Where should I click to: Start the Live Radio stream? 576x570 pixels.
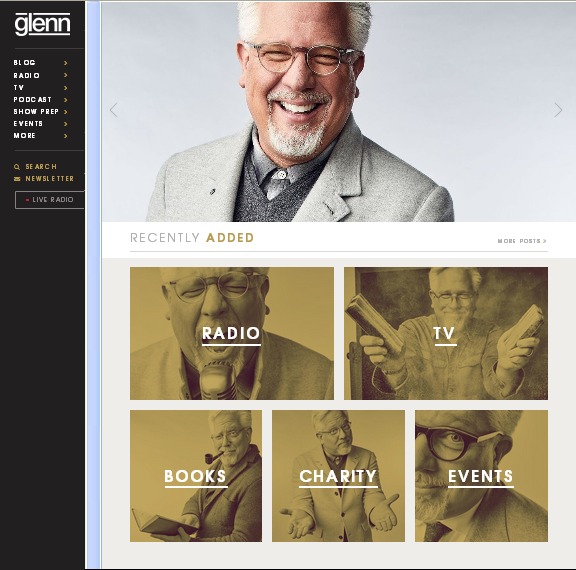(50, 200)
